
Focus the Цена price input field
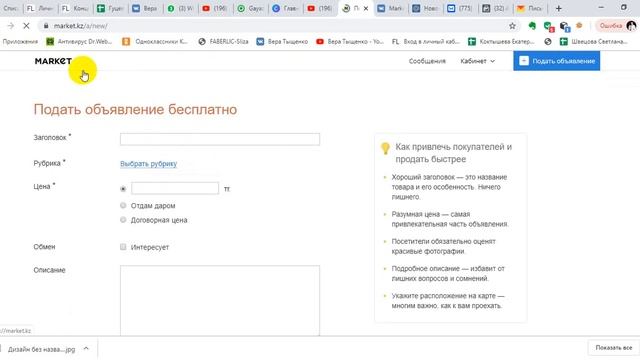(x=175, y=188)
